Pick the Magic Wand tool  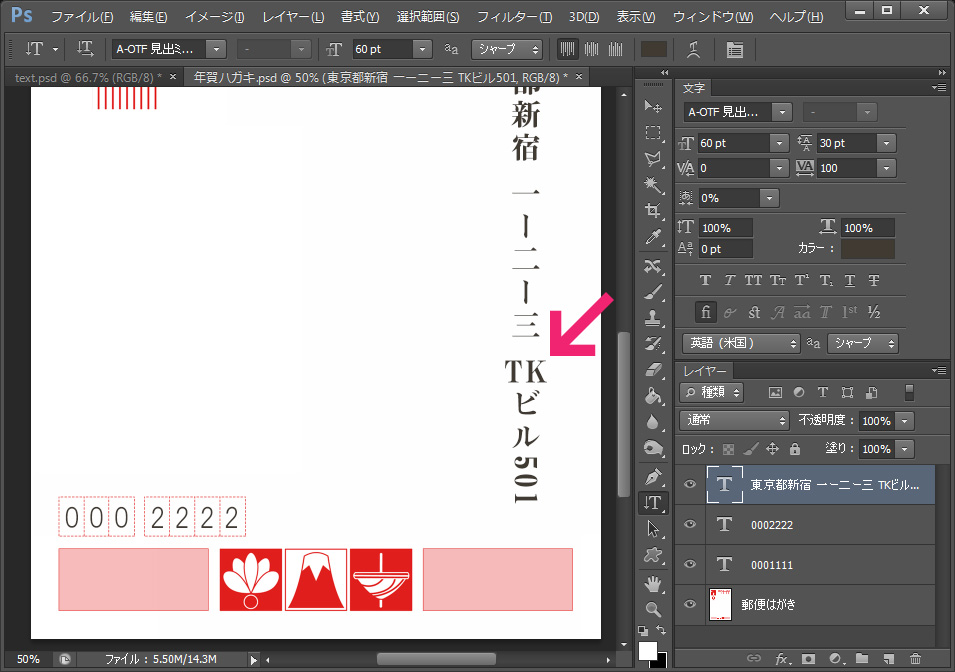click(x=653, y=185)
